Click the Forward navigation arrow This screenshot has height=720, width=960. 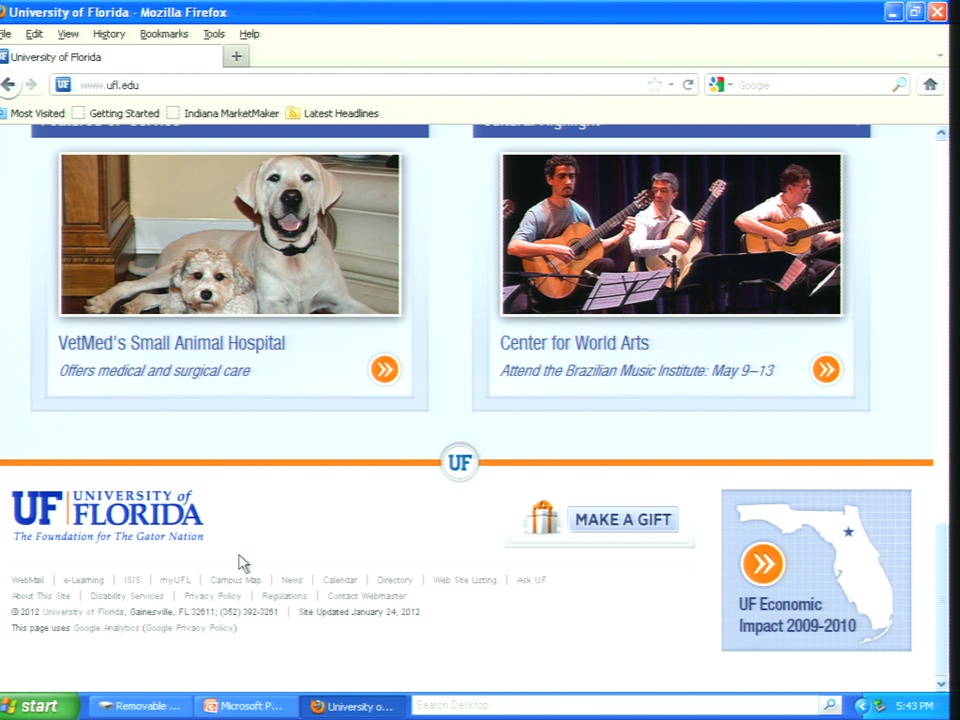coord(31,84)
